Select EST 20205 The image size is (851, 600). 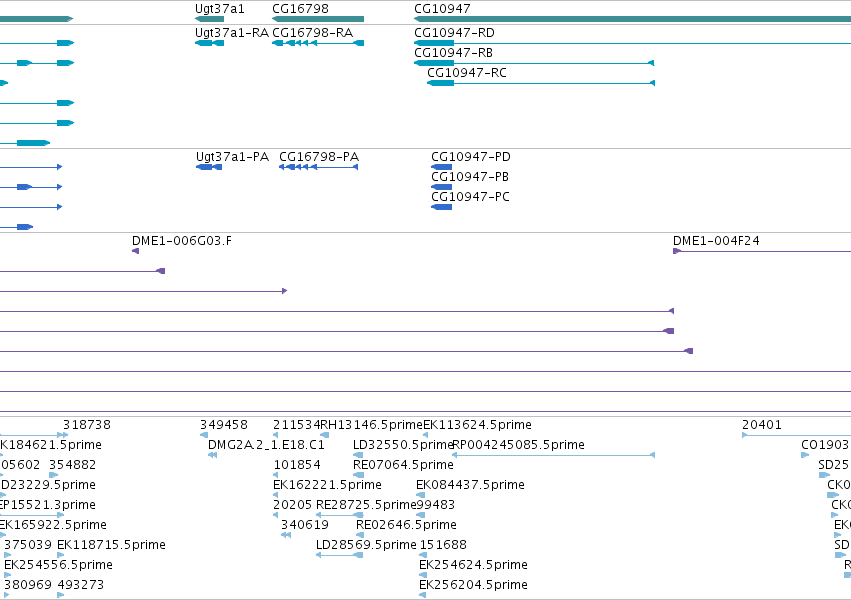(x=276, y=515)
